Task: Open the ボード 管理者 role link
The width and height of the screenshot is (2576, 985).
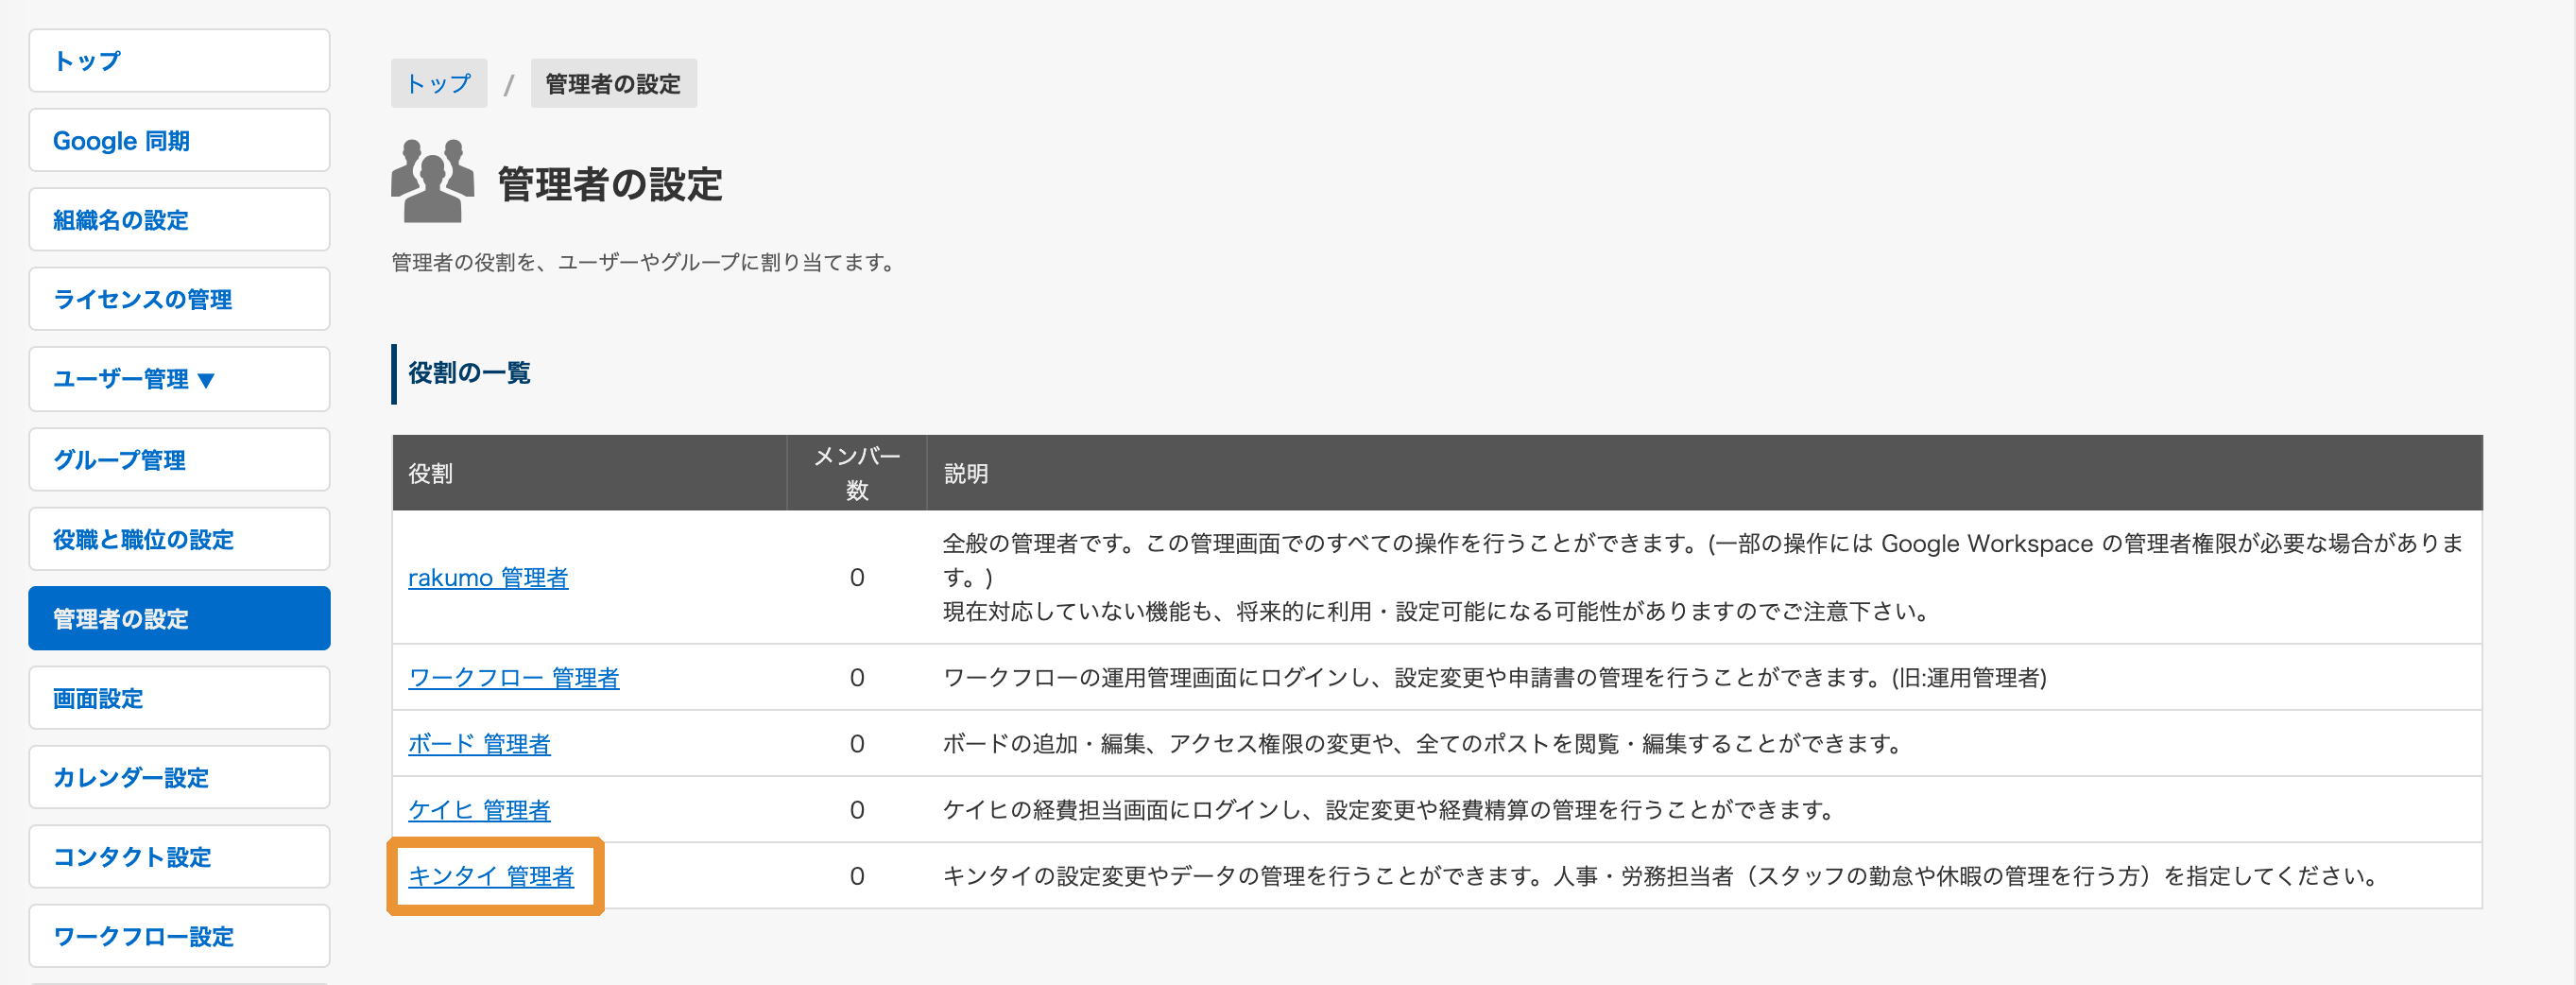Action: (479, 743)
